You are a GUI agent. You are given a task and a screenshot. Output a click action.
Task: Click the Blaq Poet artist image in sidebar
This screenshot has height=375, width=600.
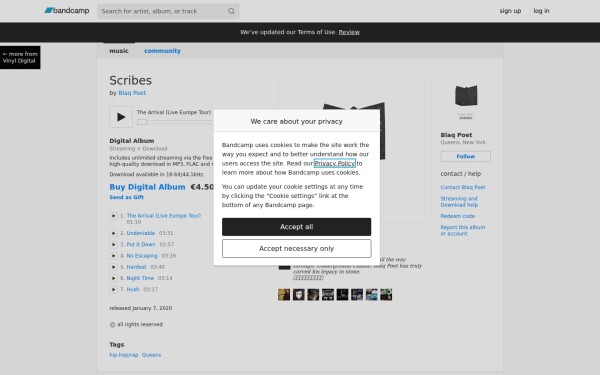click(x=466, y=102)
